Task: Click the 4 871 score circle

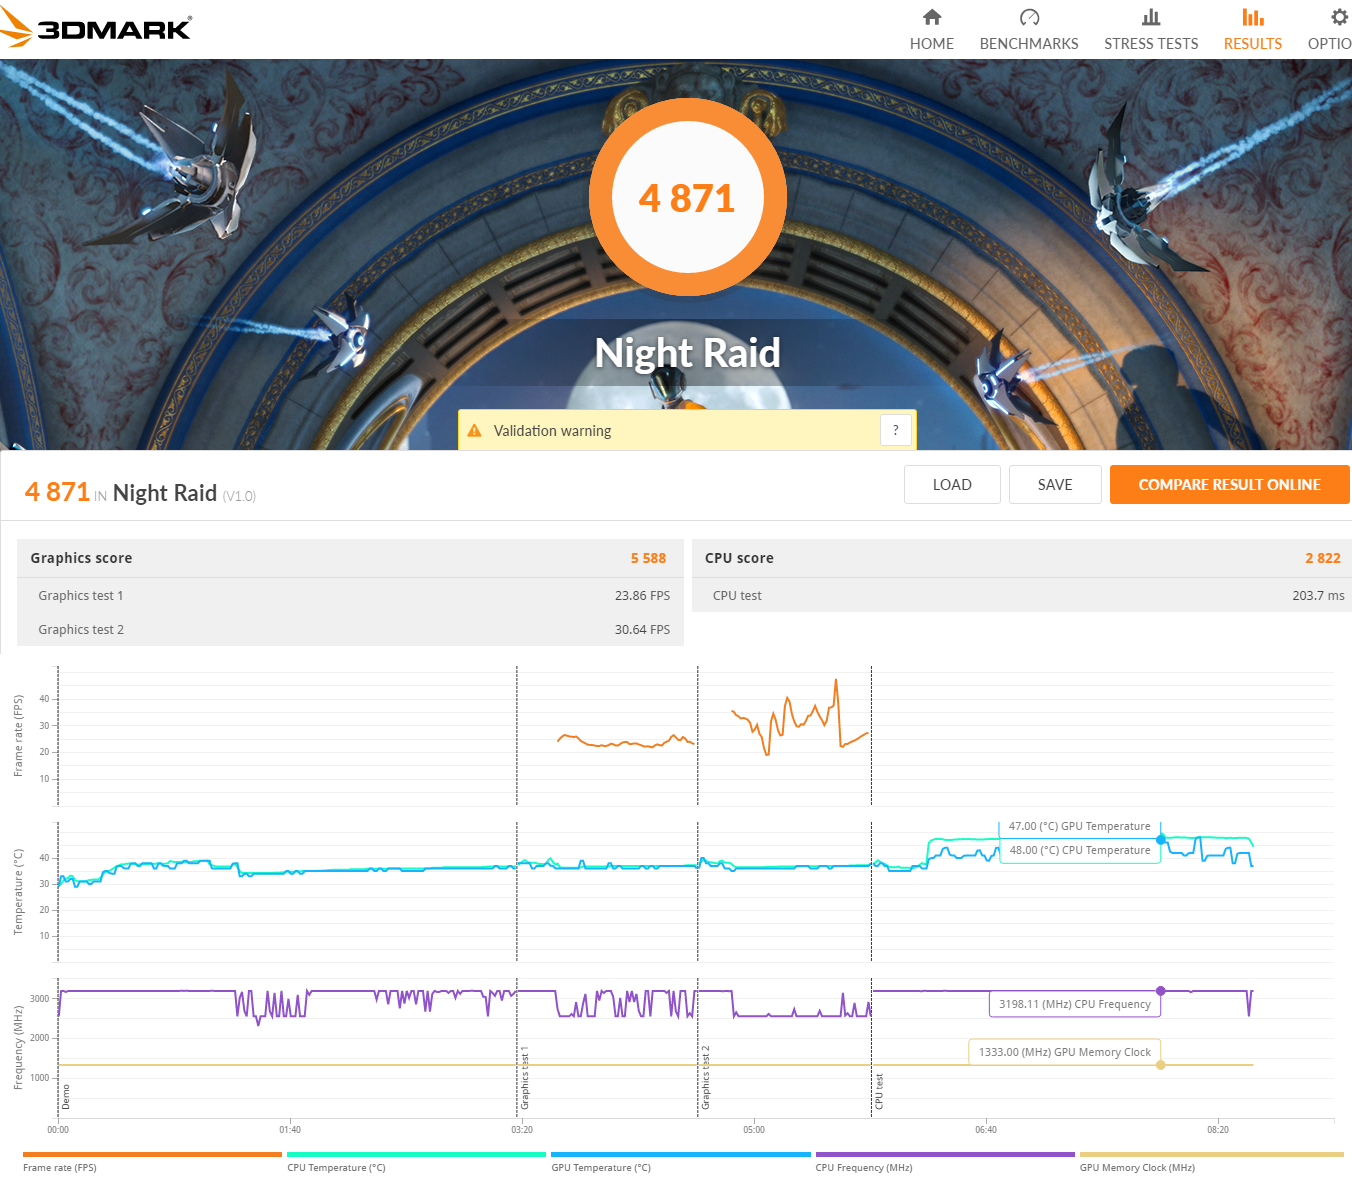Action: (x=687, y=197)
